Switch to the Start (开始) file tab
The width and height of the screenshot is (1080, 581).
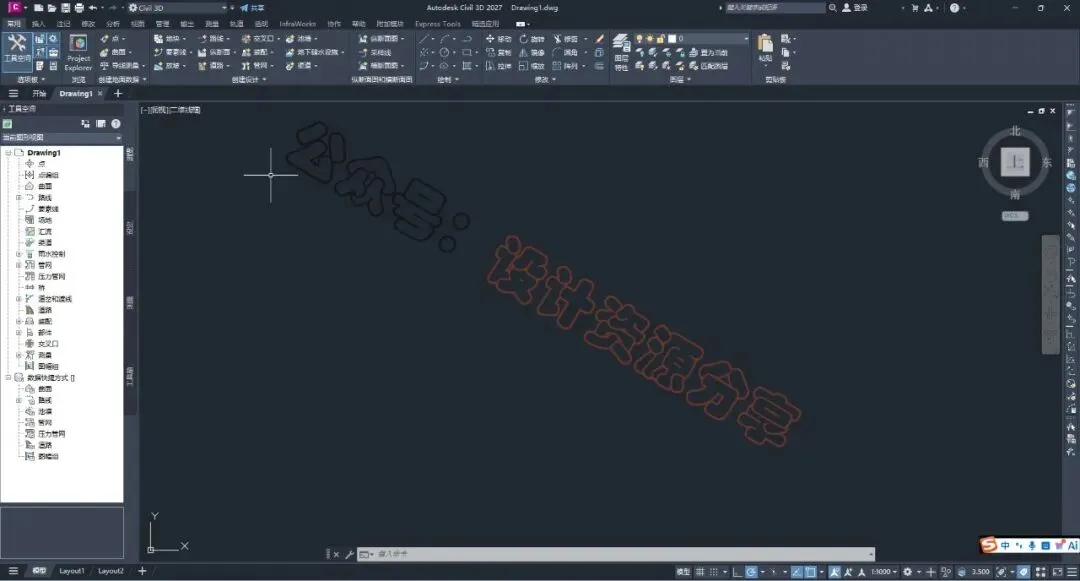click(39, 94)
